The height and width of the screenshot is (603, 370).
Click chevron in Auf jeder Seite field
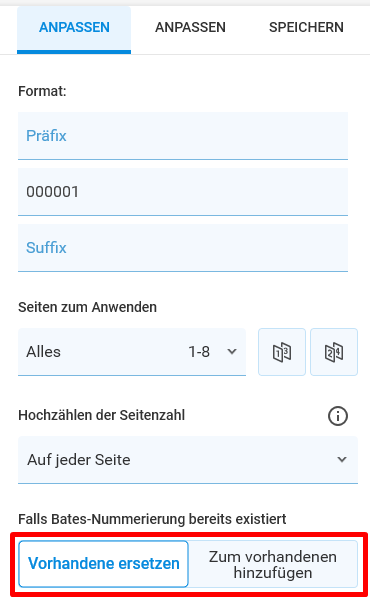pyautogui.click(x=342, y=460)
